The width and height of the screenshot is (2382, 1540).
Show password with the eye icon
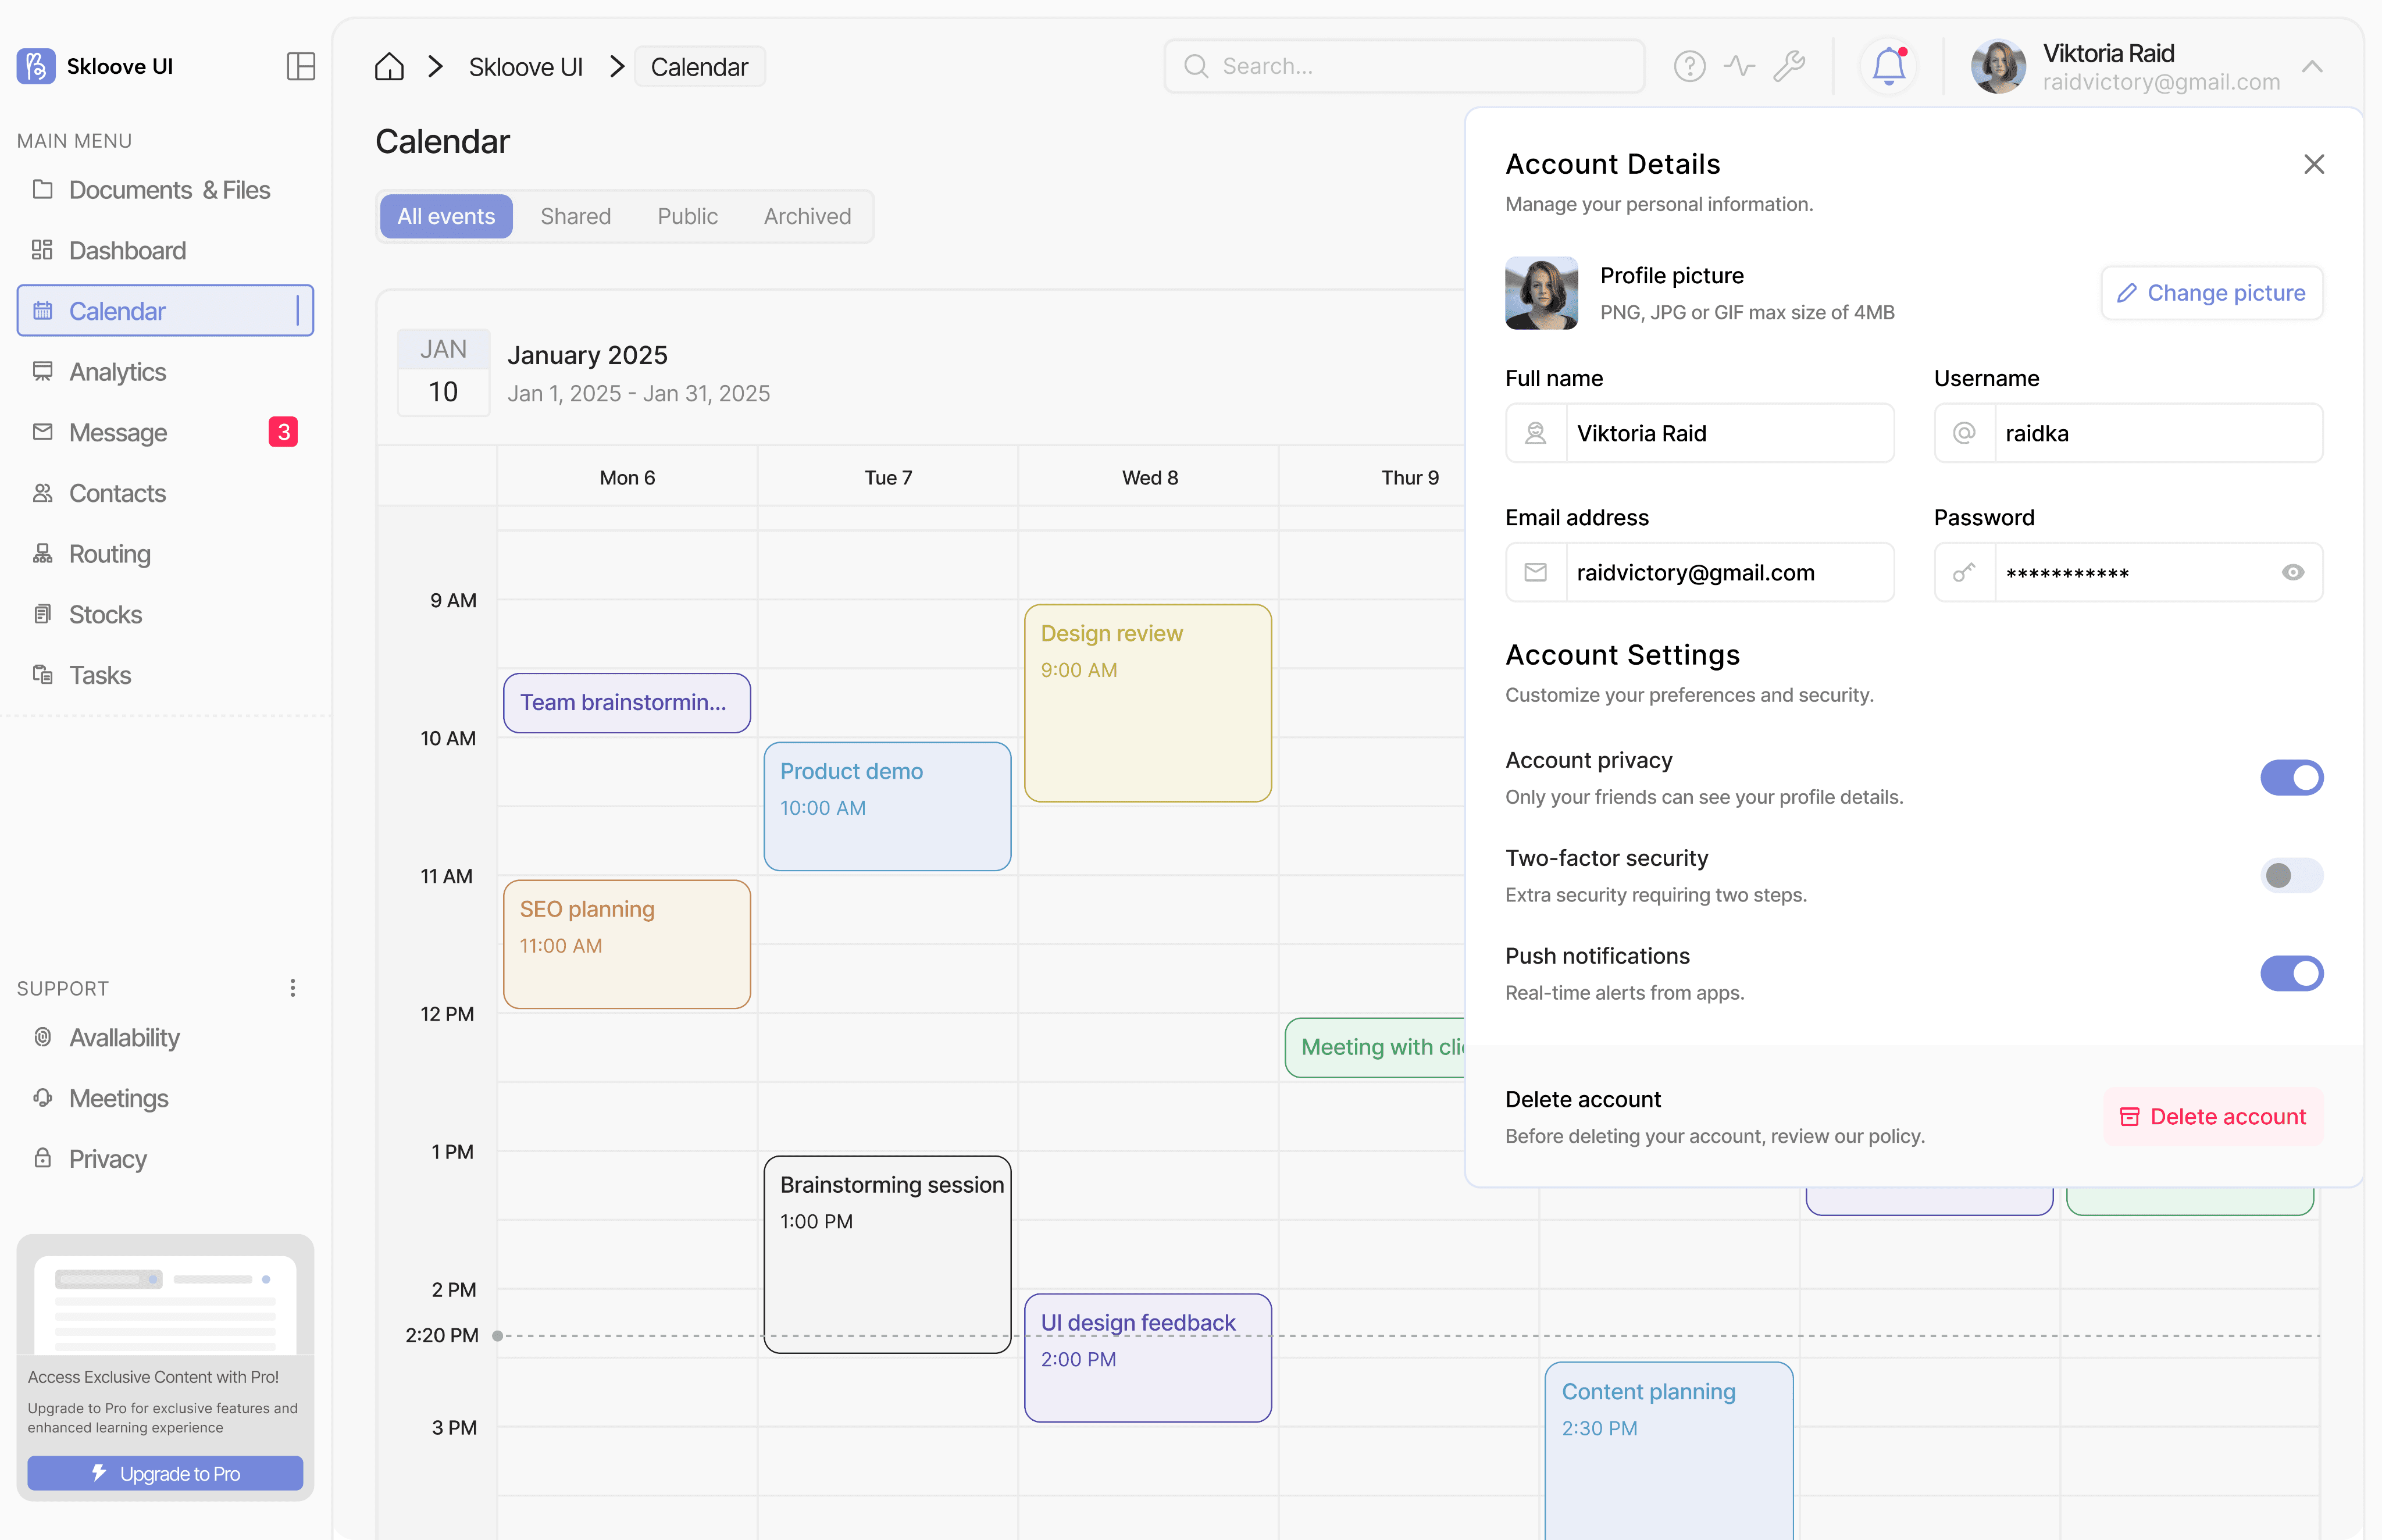[x=2293, y=572]
